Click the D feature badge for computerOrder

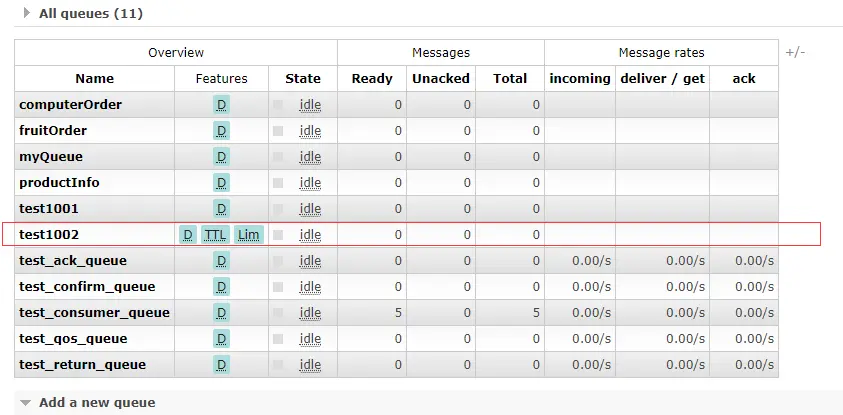[222, 104]
